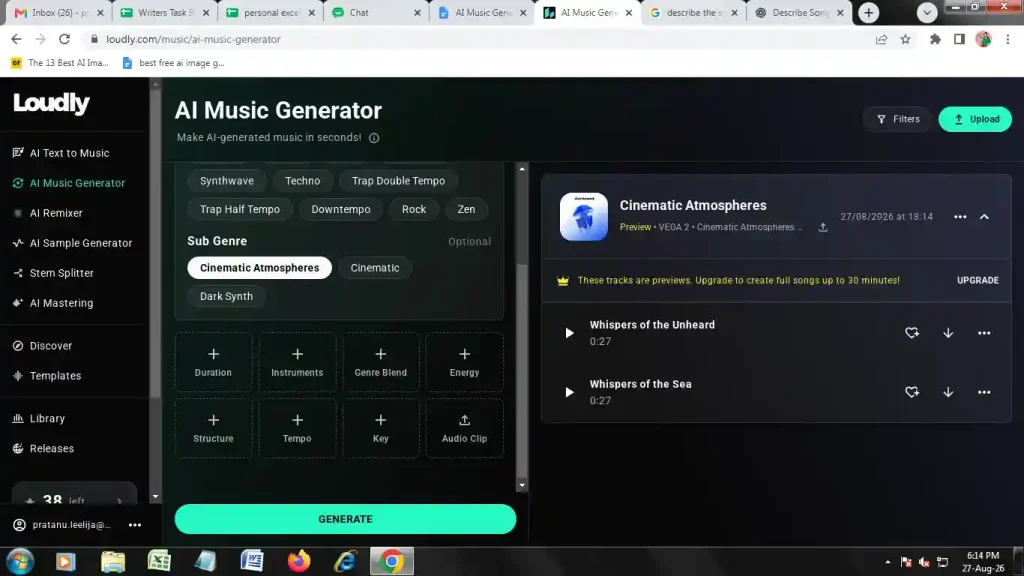Switch to the Chat browser tab

point(375,12)
